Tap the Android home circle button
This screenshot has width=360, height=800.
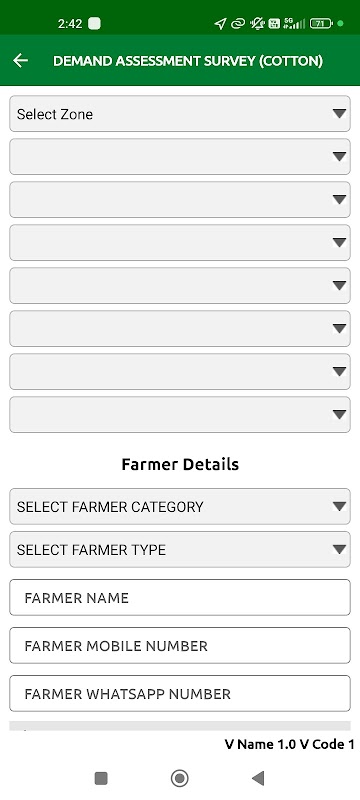click(179, 778)
